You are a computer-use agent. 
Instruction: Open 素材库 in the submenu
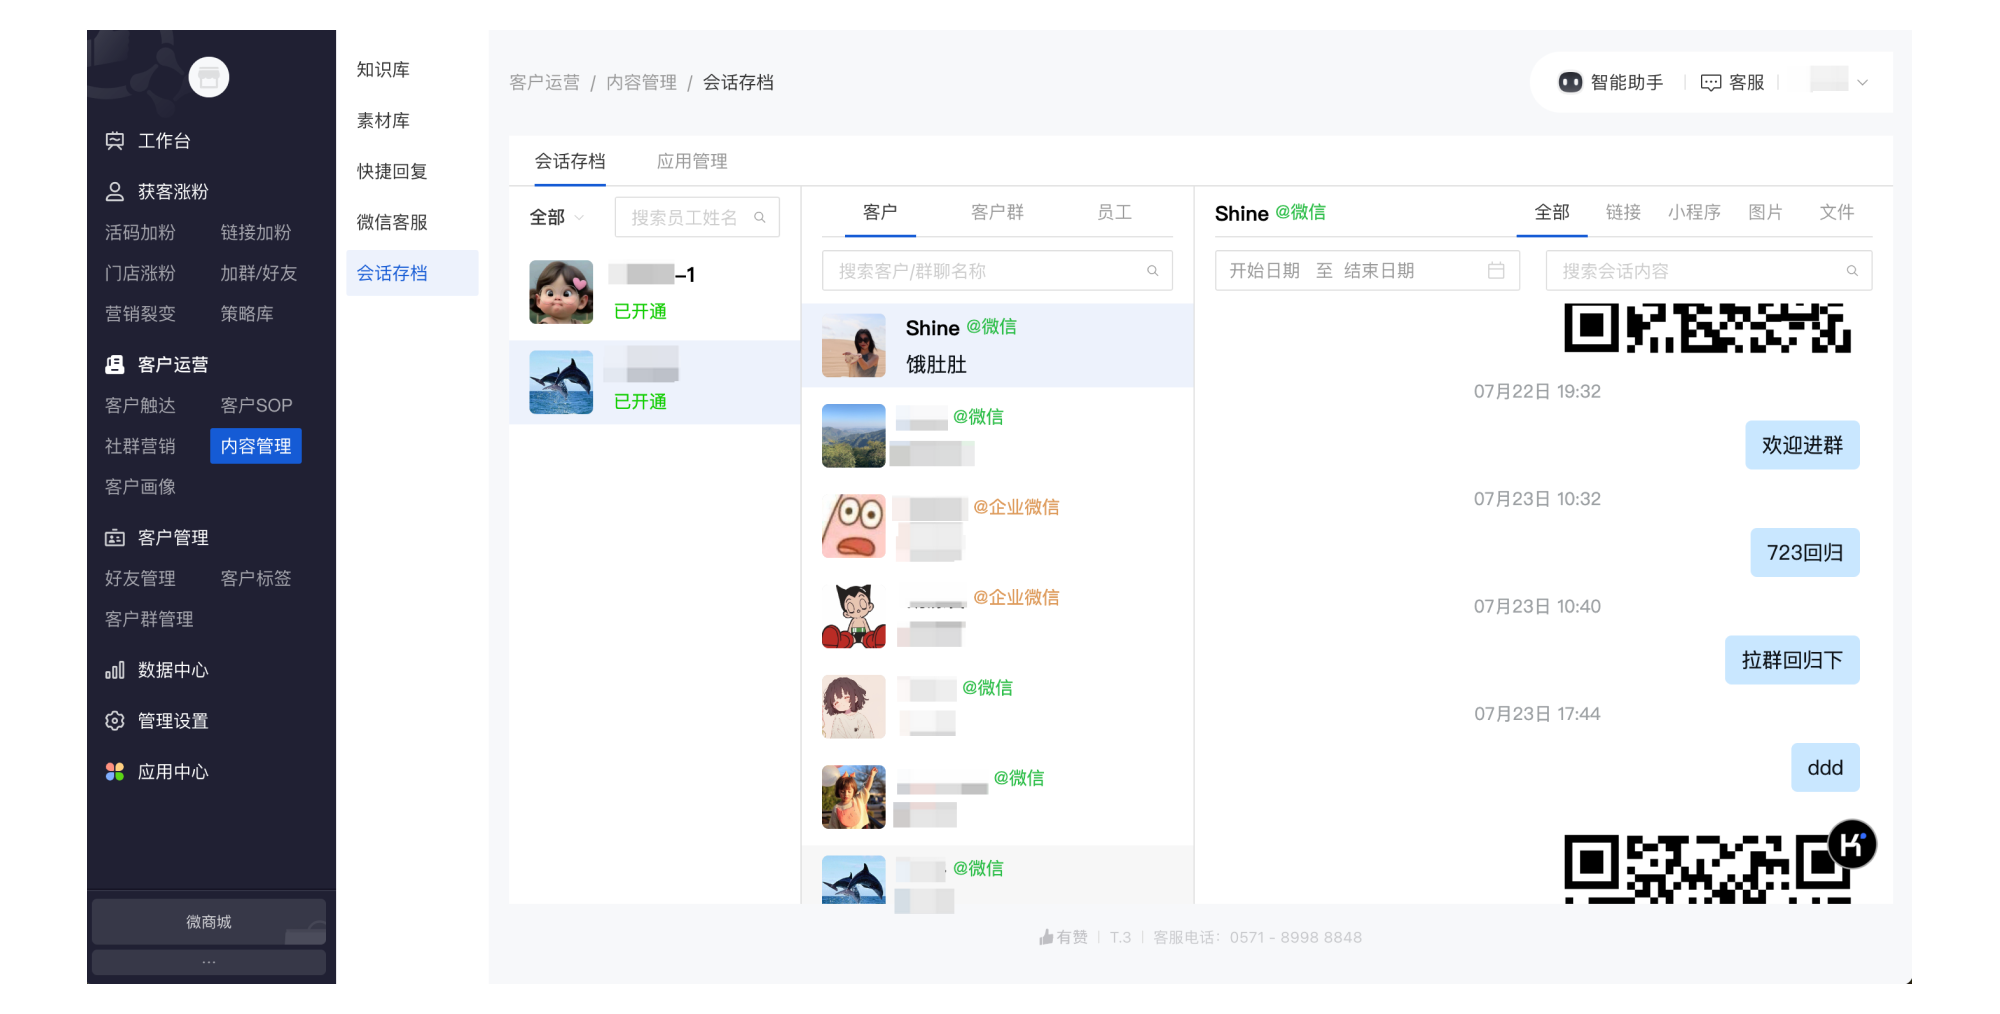click(x=384, y=121)
